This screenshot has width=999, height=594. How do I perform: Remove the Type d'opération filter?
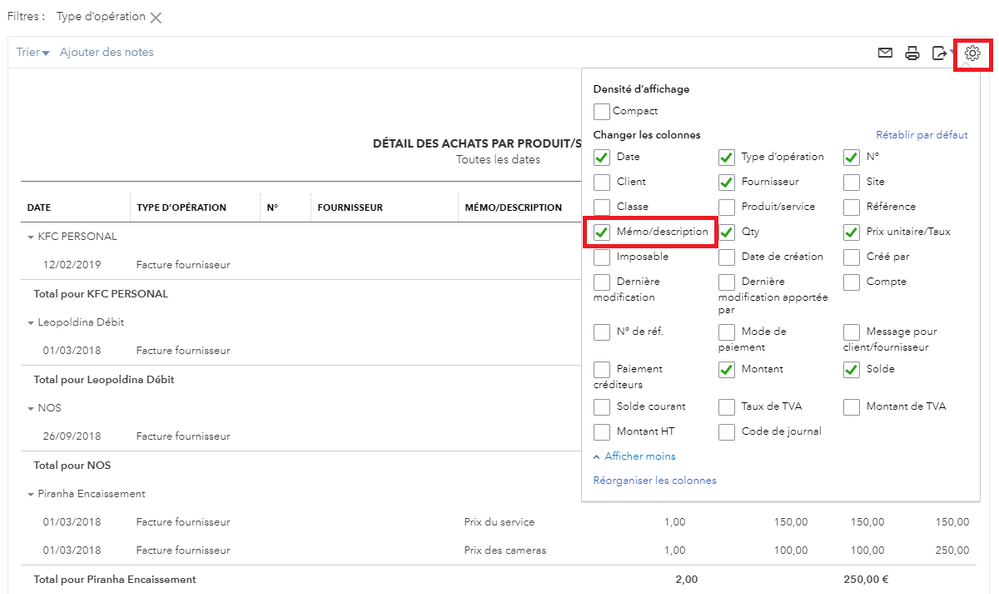pos(156,18)
